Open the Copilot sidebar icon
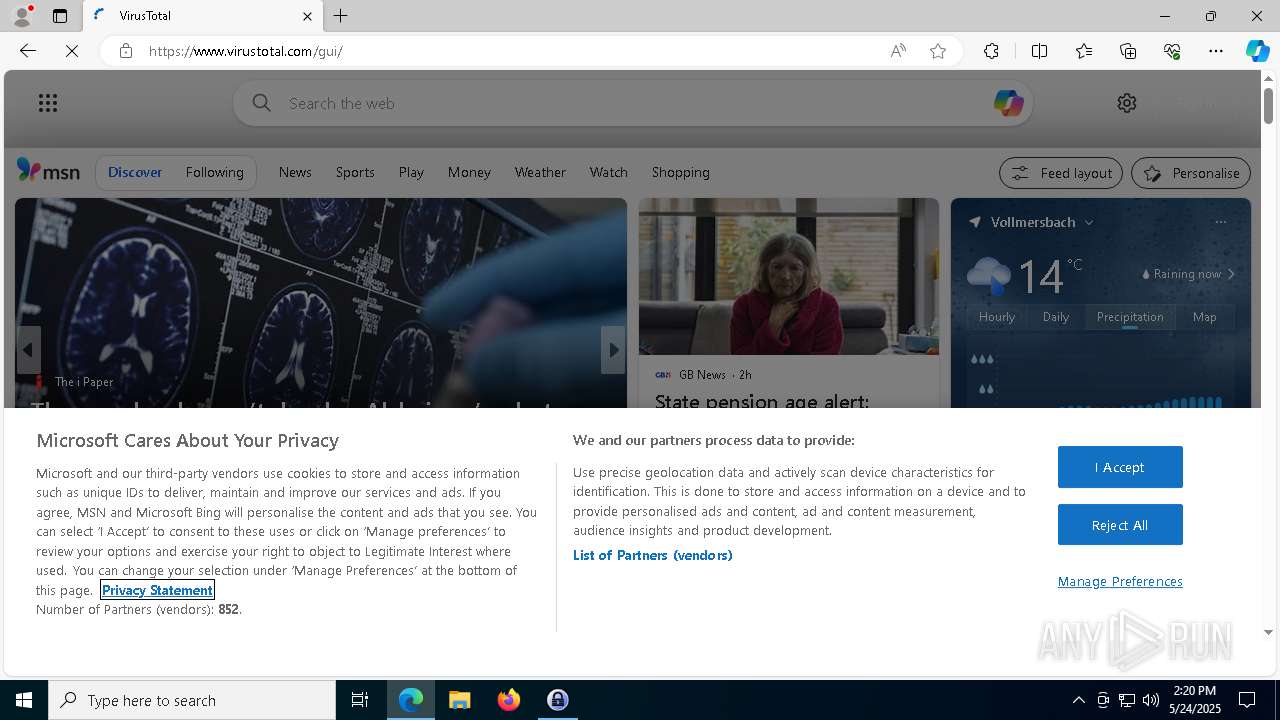Image resolution: width=1280 pixels, height=720 pixels. click(1257, 51)
